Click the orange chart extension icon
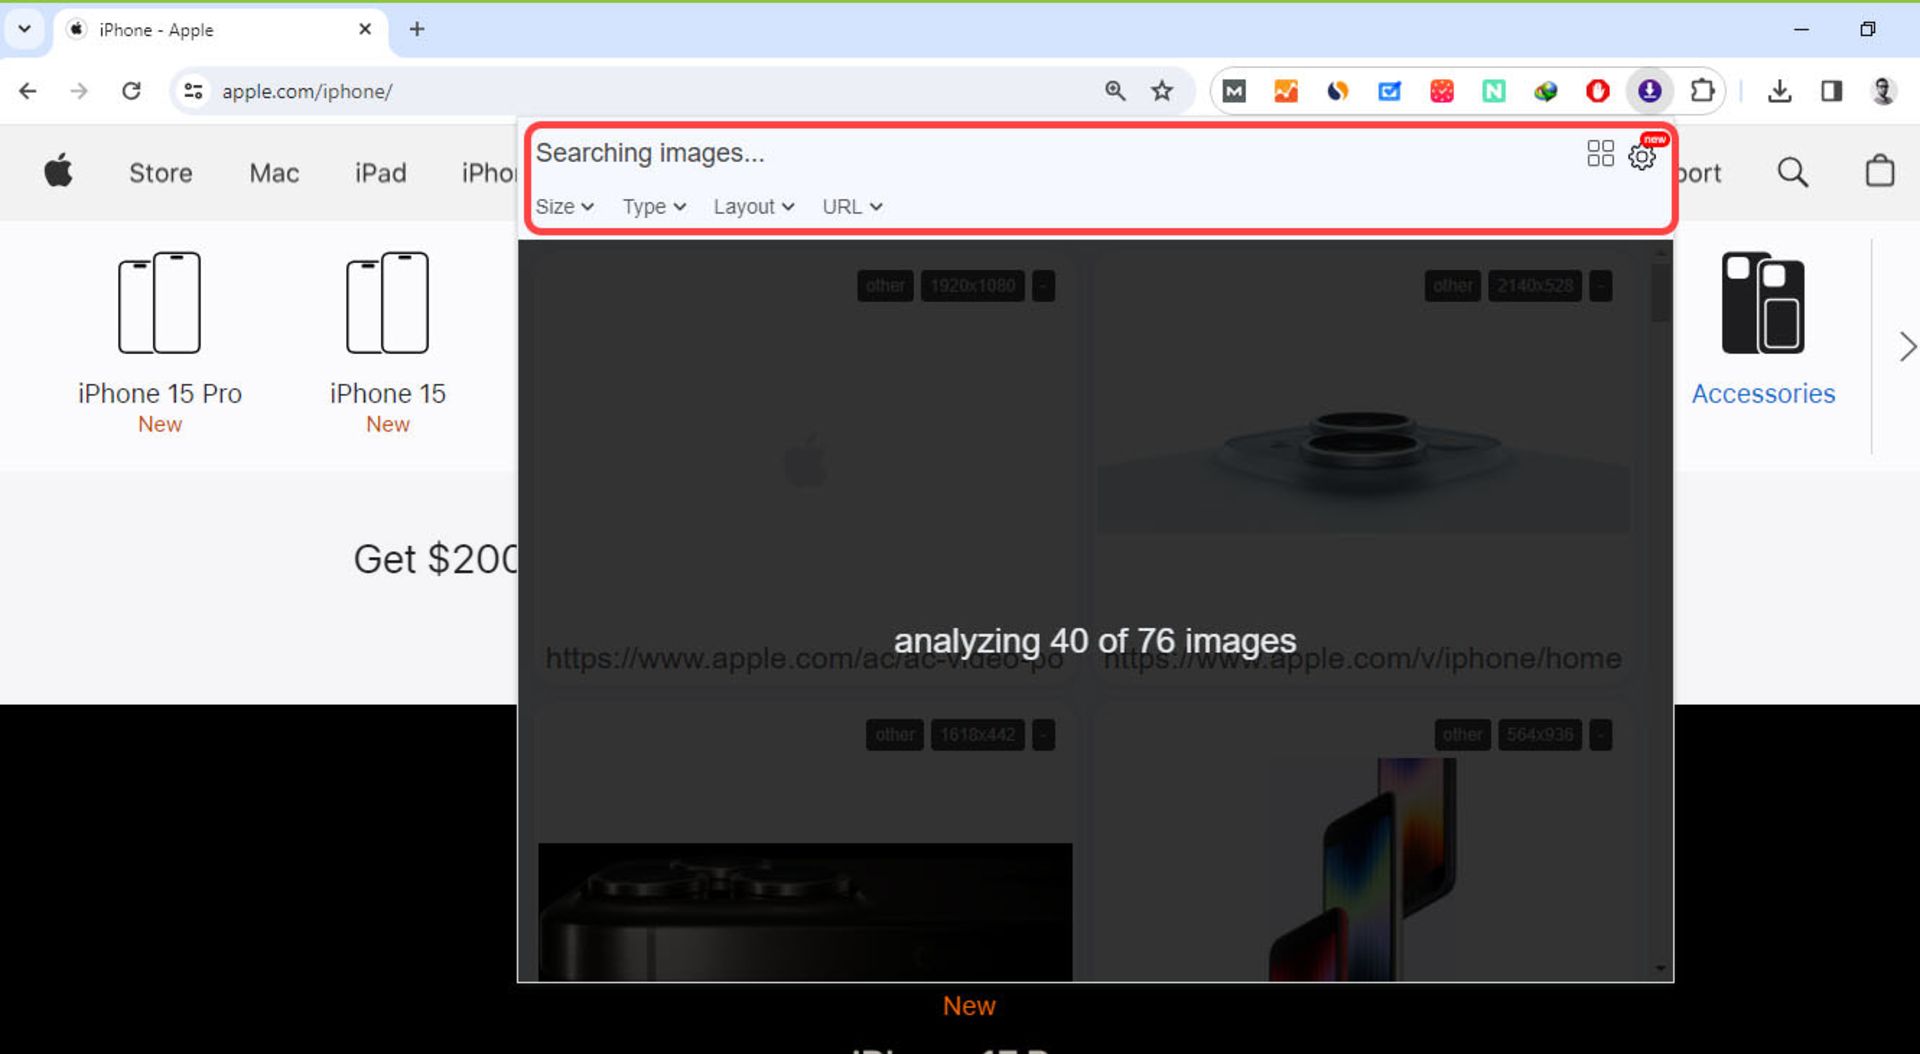Image resolution: width=1920 pixels, height=1054 pixels. click(1286, 91)
